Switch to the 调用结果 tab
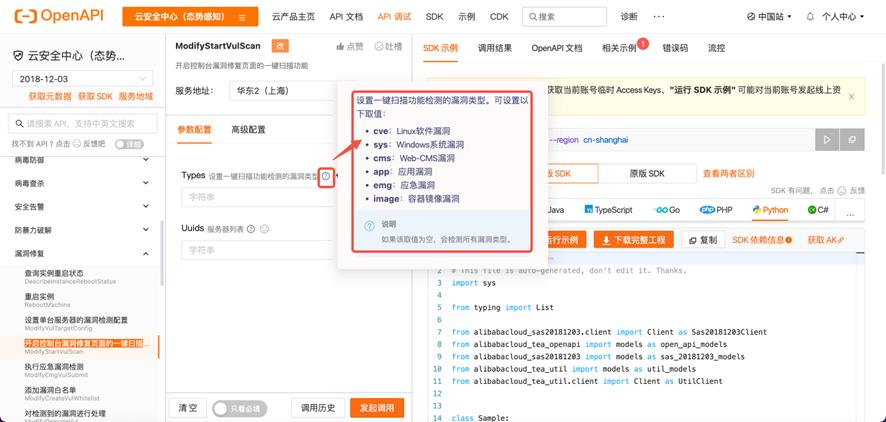This screenshot has height=422, width=886. click(495, 48)
